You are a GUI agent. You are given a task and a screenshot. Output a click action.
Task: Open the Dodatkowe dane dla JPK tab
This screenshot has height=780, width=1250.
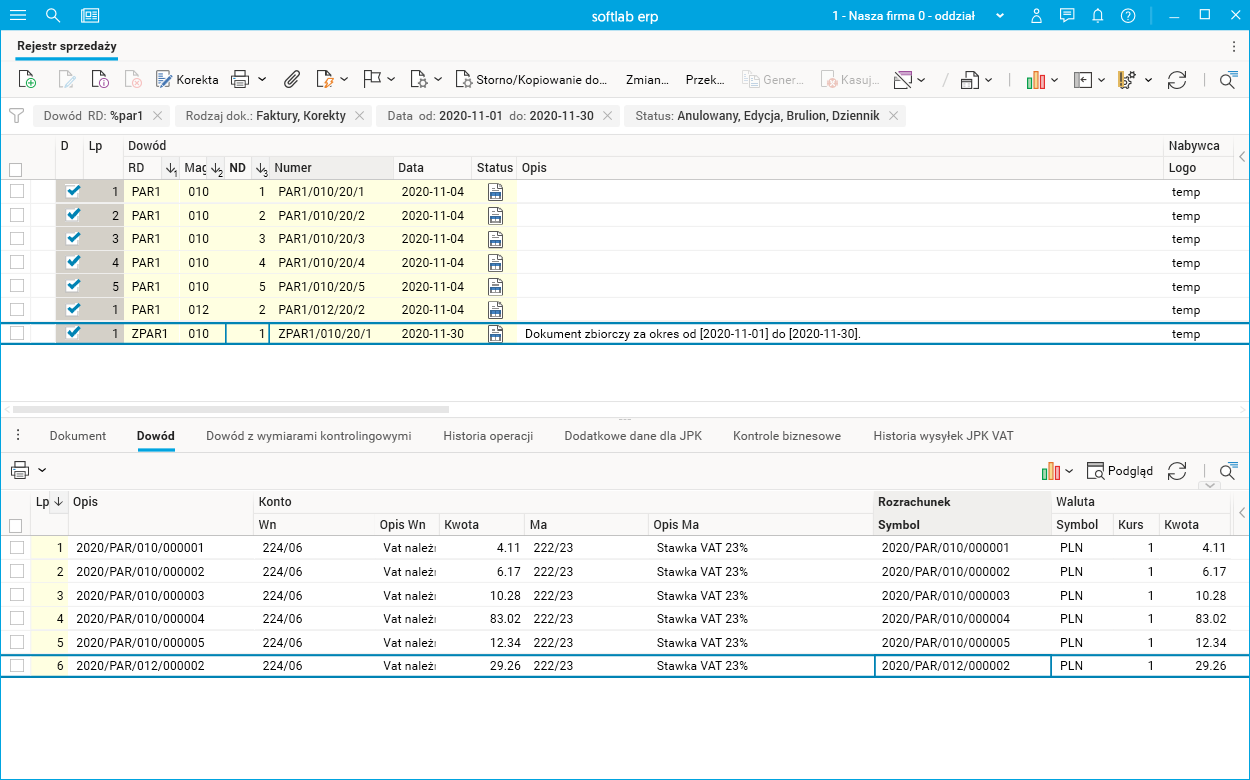(x=633, y=436)
